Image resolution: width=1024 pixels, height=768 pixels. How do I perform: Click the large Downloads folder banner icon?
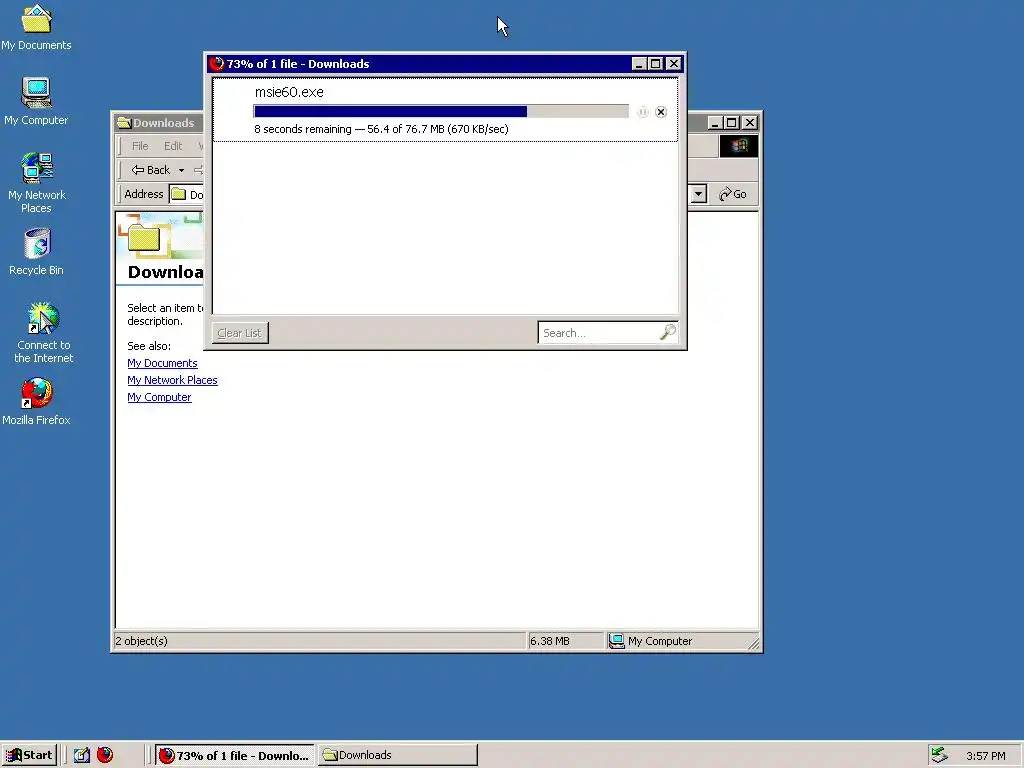tap(144, 238)
